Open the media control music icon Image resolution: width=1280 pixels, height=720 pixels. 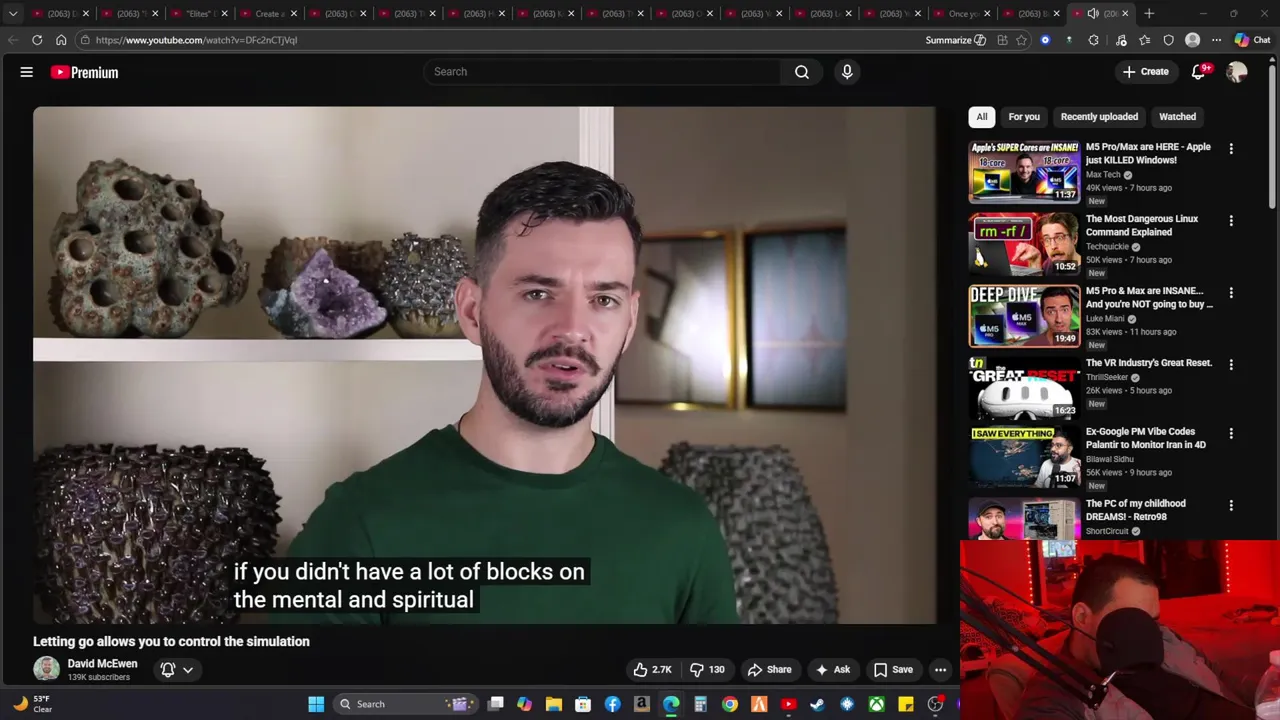[1121, 40]
